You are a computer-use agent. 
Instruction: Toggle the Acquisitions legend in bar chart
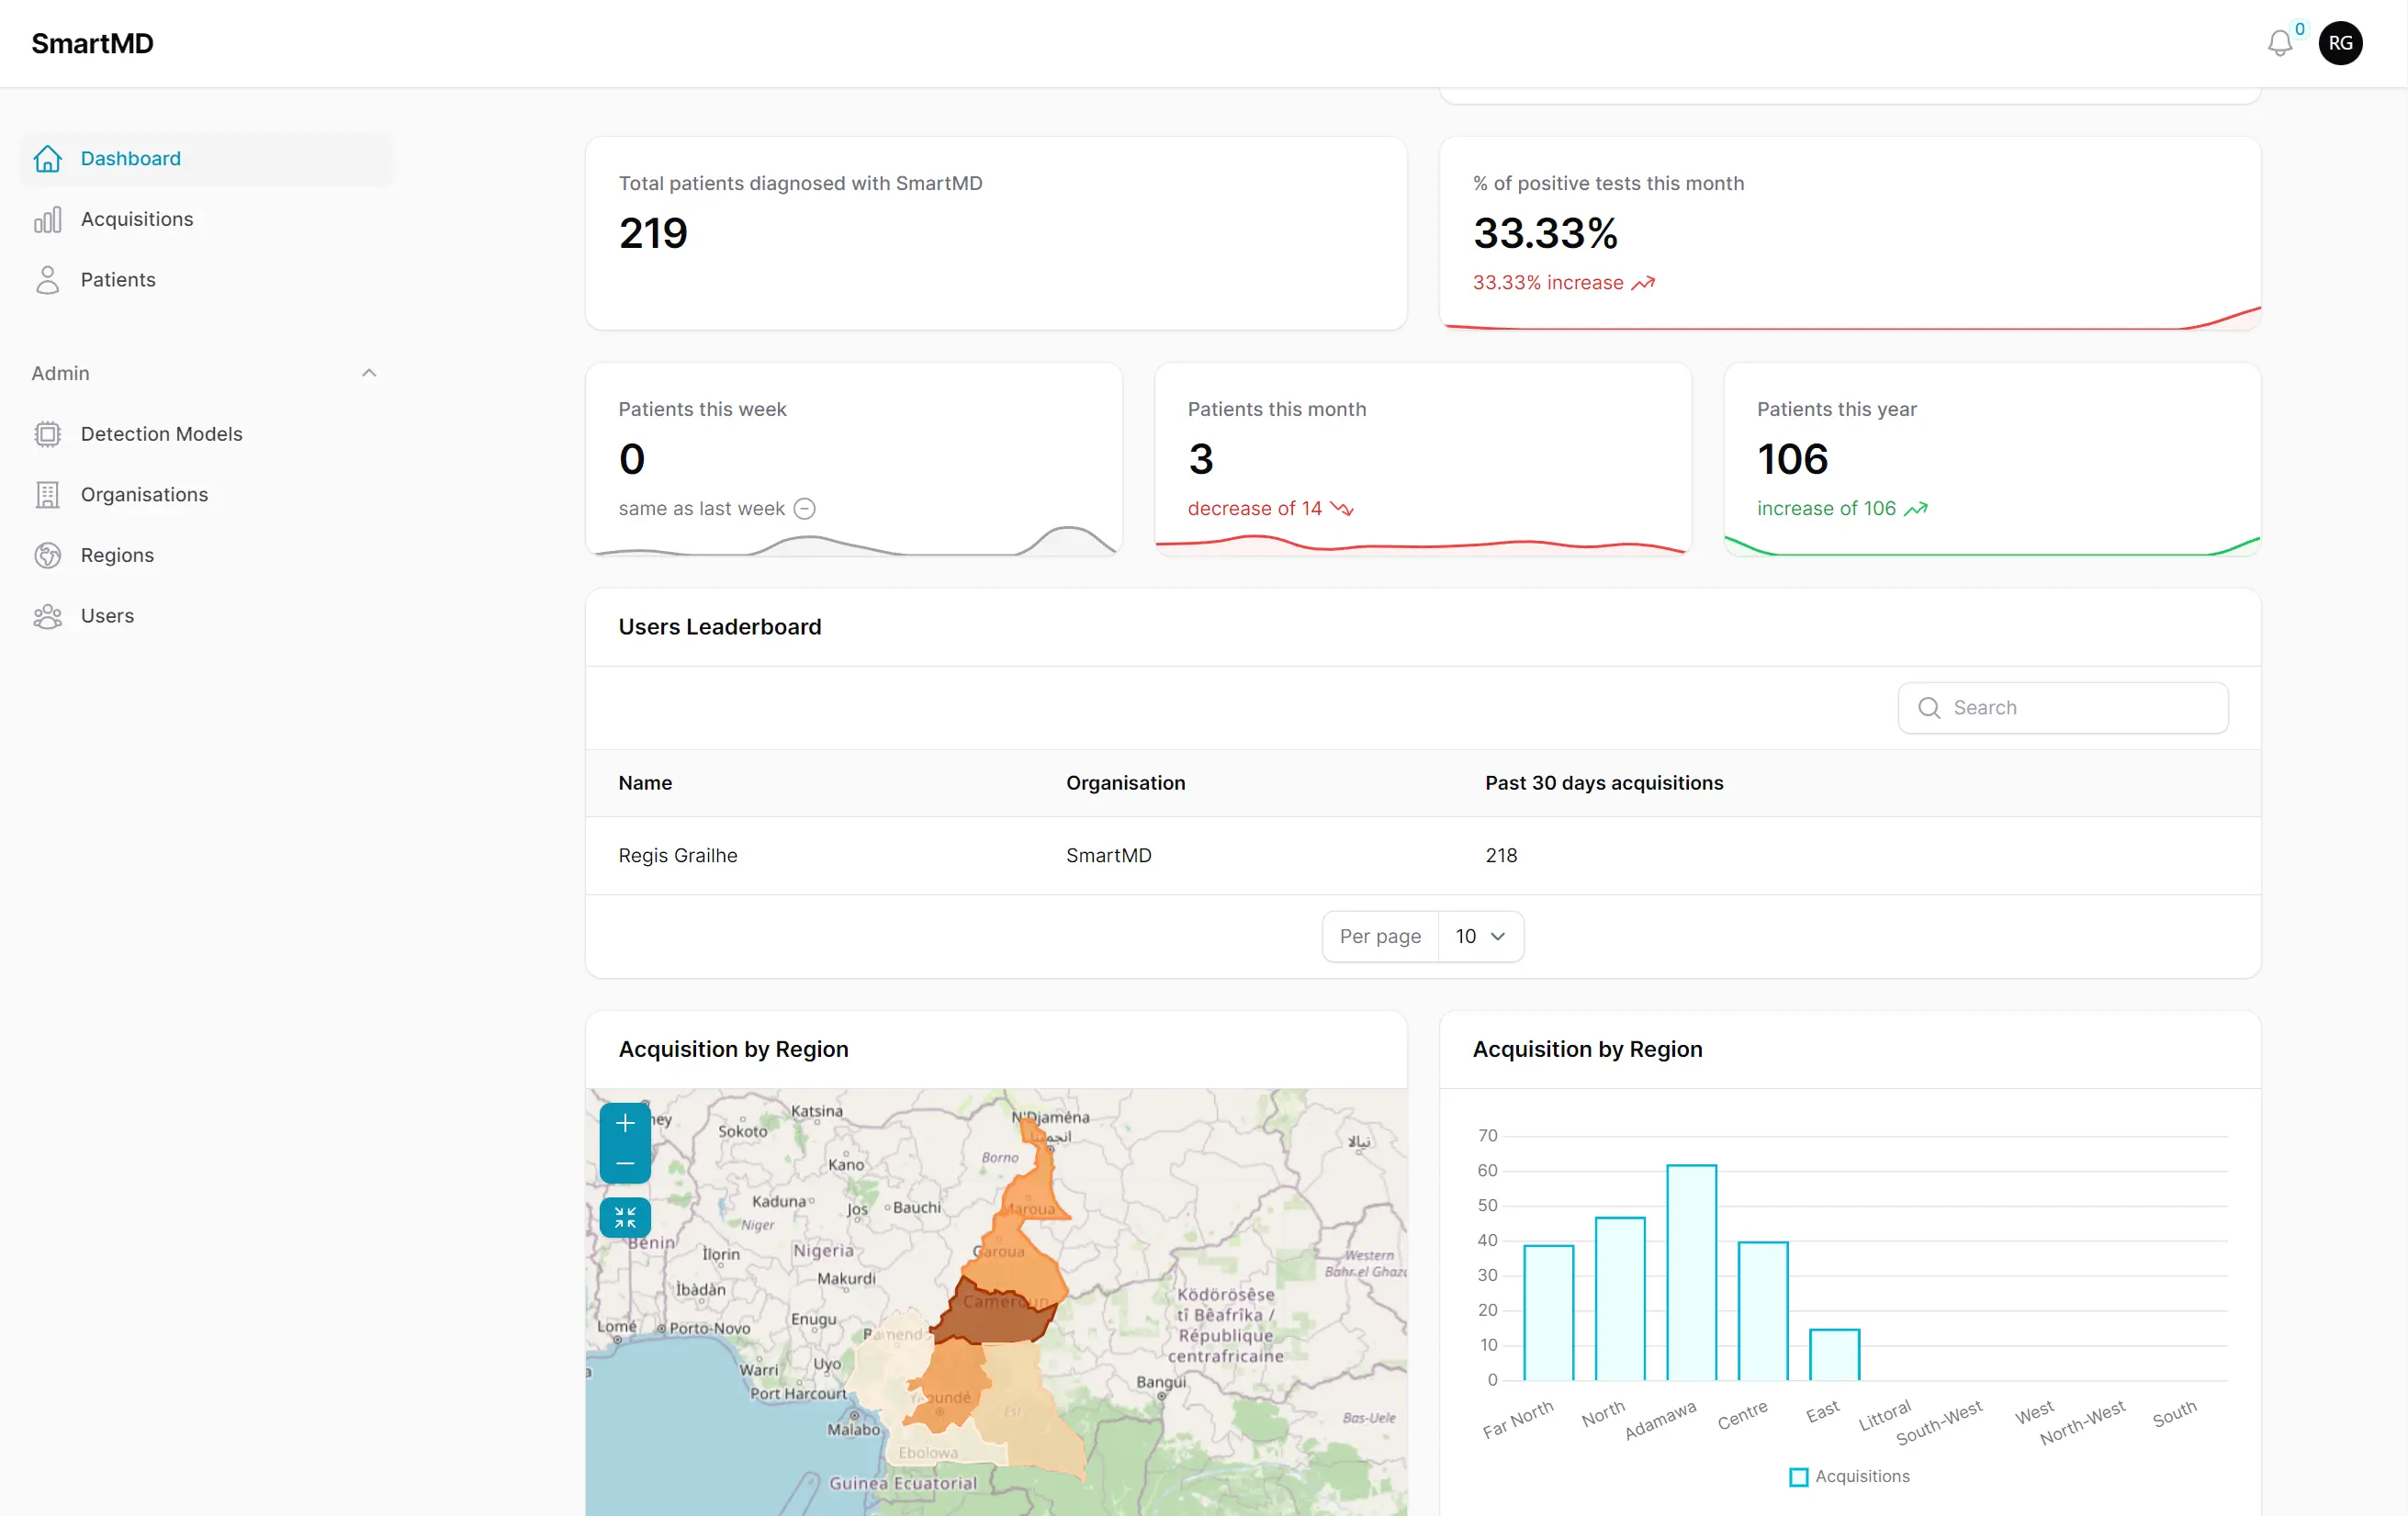(x=1849, y=1477)
